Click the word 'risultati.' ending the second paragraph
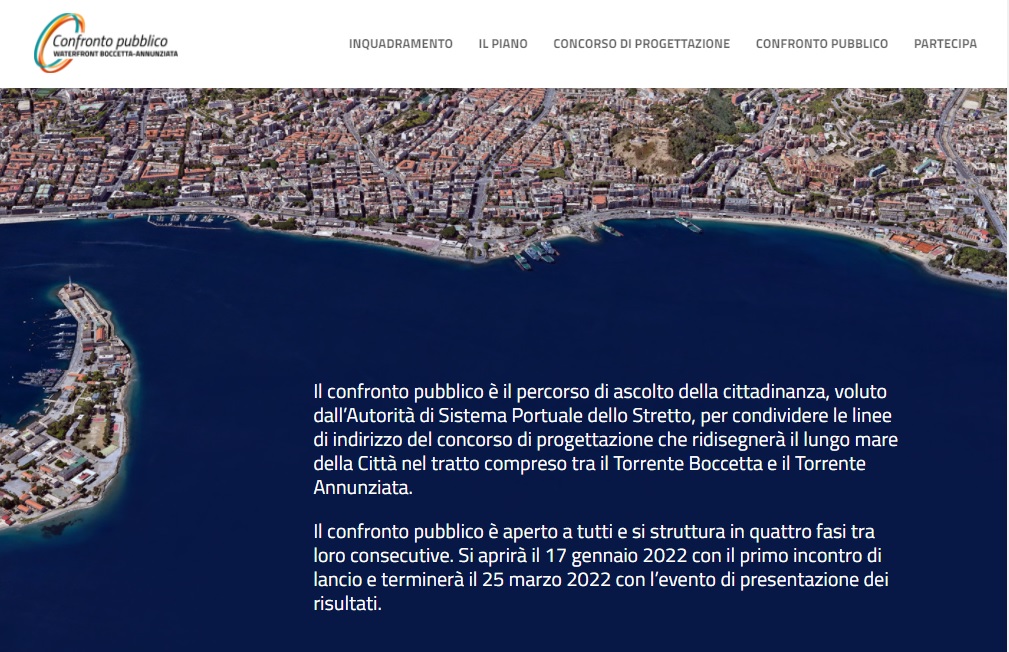The width and height of the screenshot is (1009, 652). coord(347,604)
